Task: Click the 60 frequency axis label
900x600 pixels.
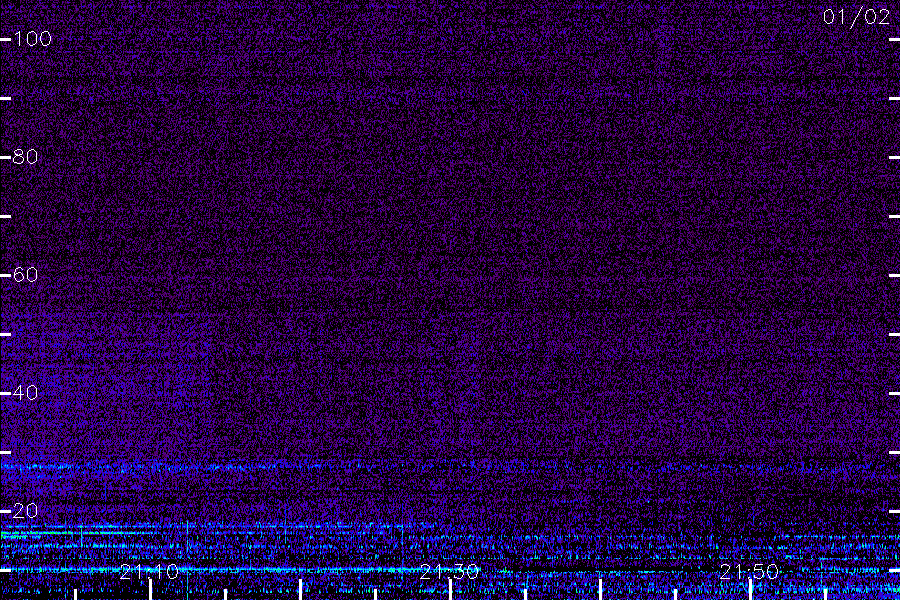Action: coord(25,275)
